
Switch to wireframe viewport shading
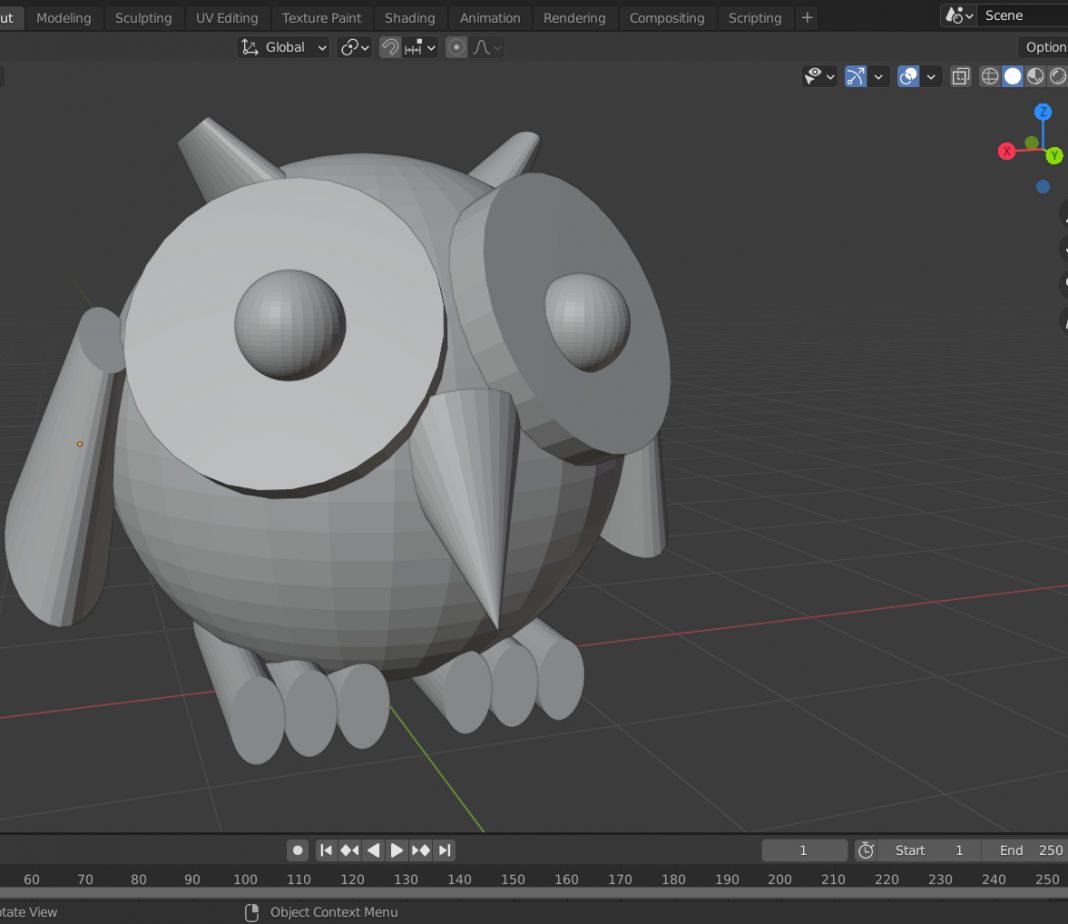[990, 77]
